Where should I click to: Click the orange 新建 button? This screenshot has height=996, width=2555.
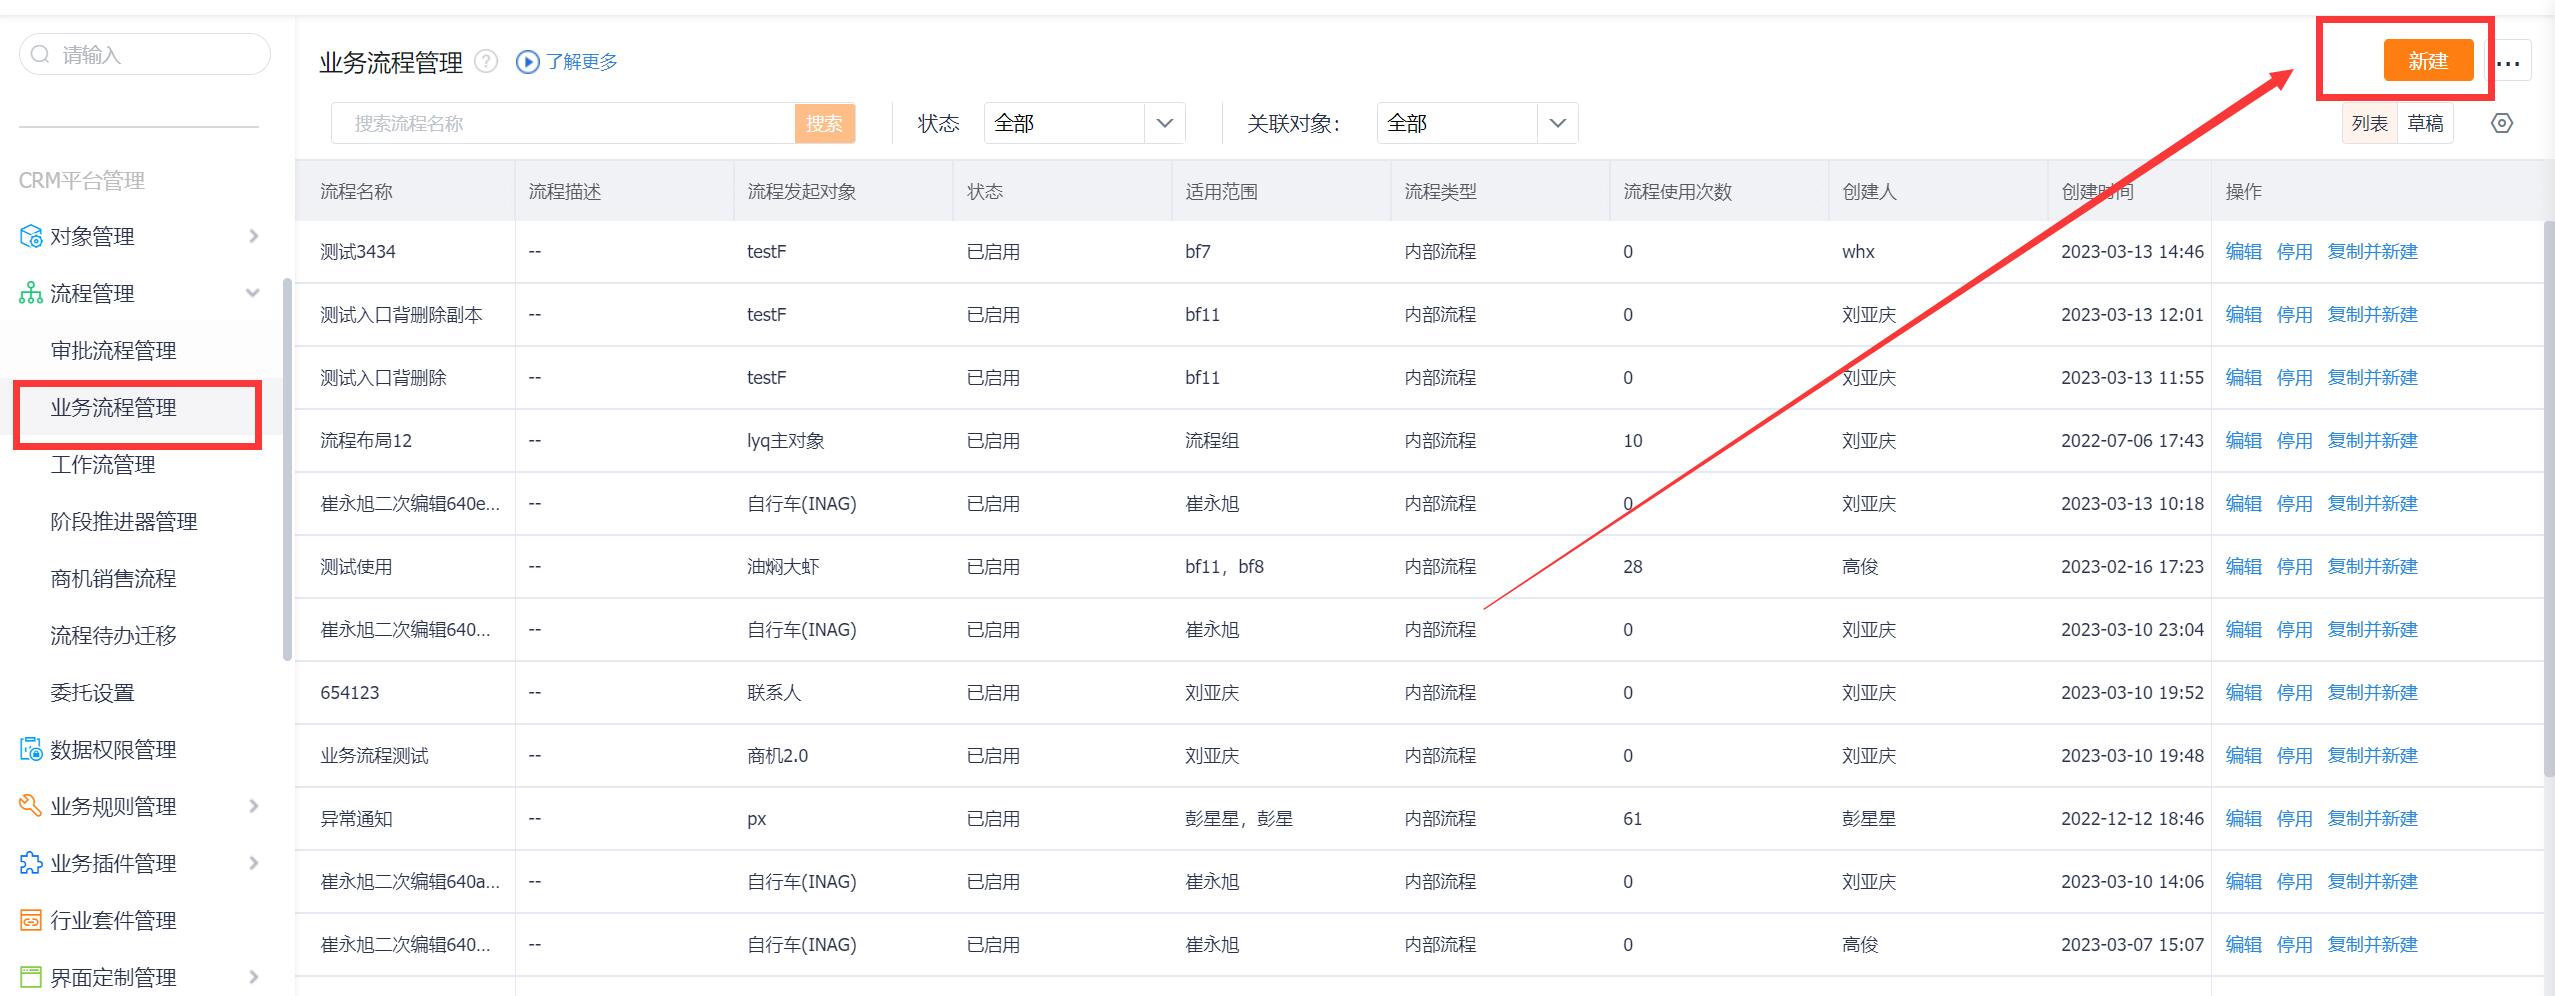pyautogui.click(x=2427, y=61)
